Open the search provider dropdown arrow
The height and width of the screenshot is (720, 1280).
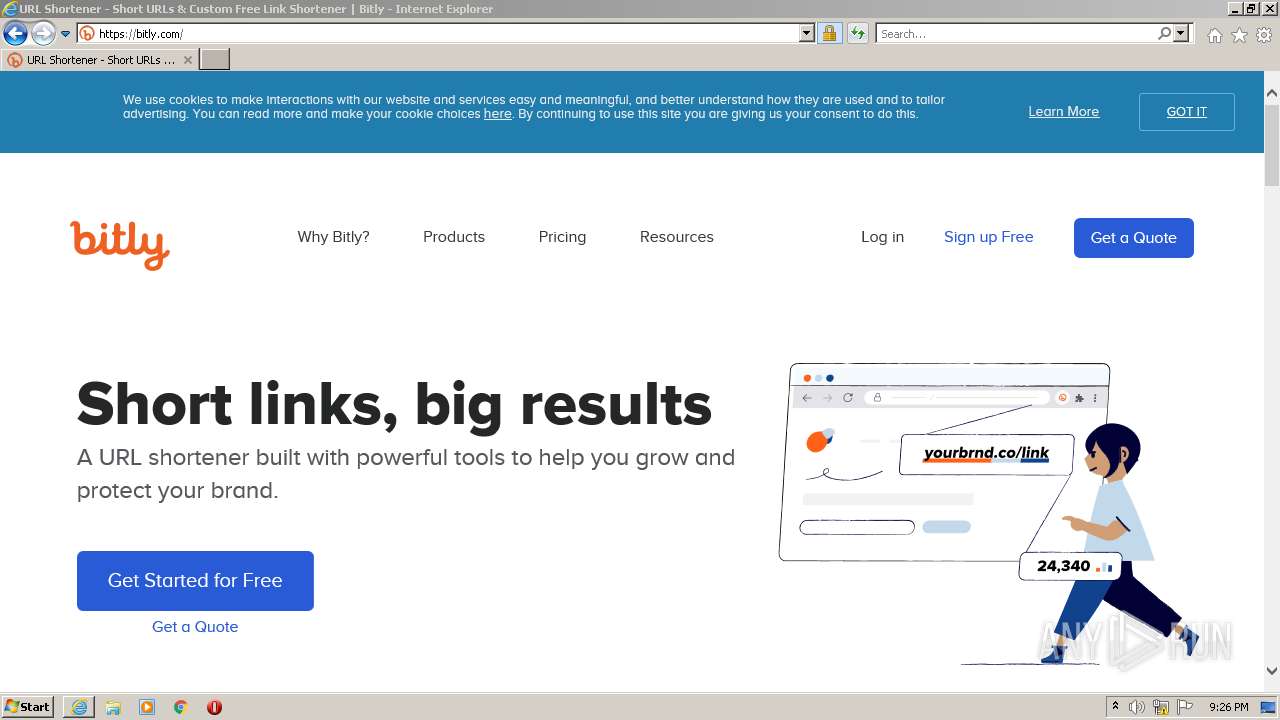point(1181,34)
